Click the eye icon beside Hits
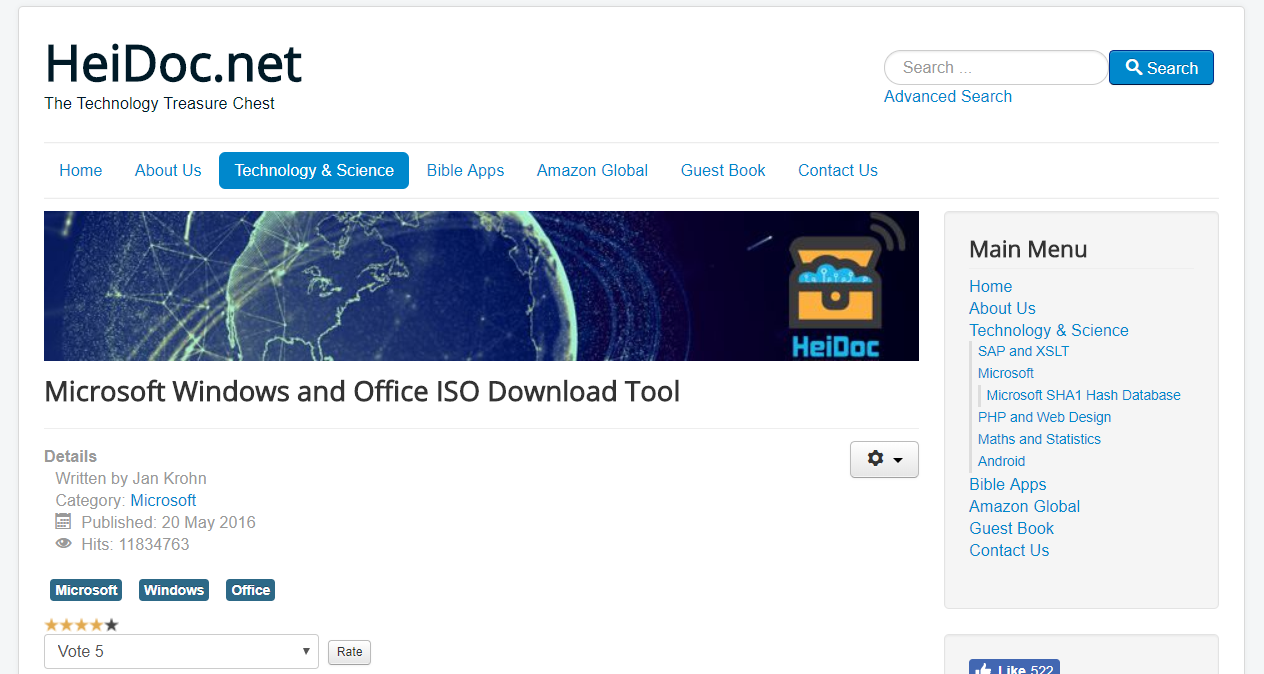The image size is (1264, 674). tap(64, 543)
